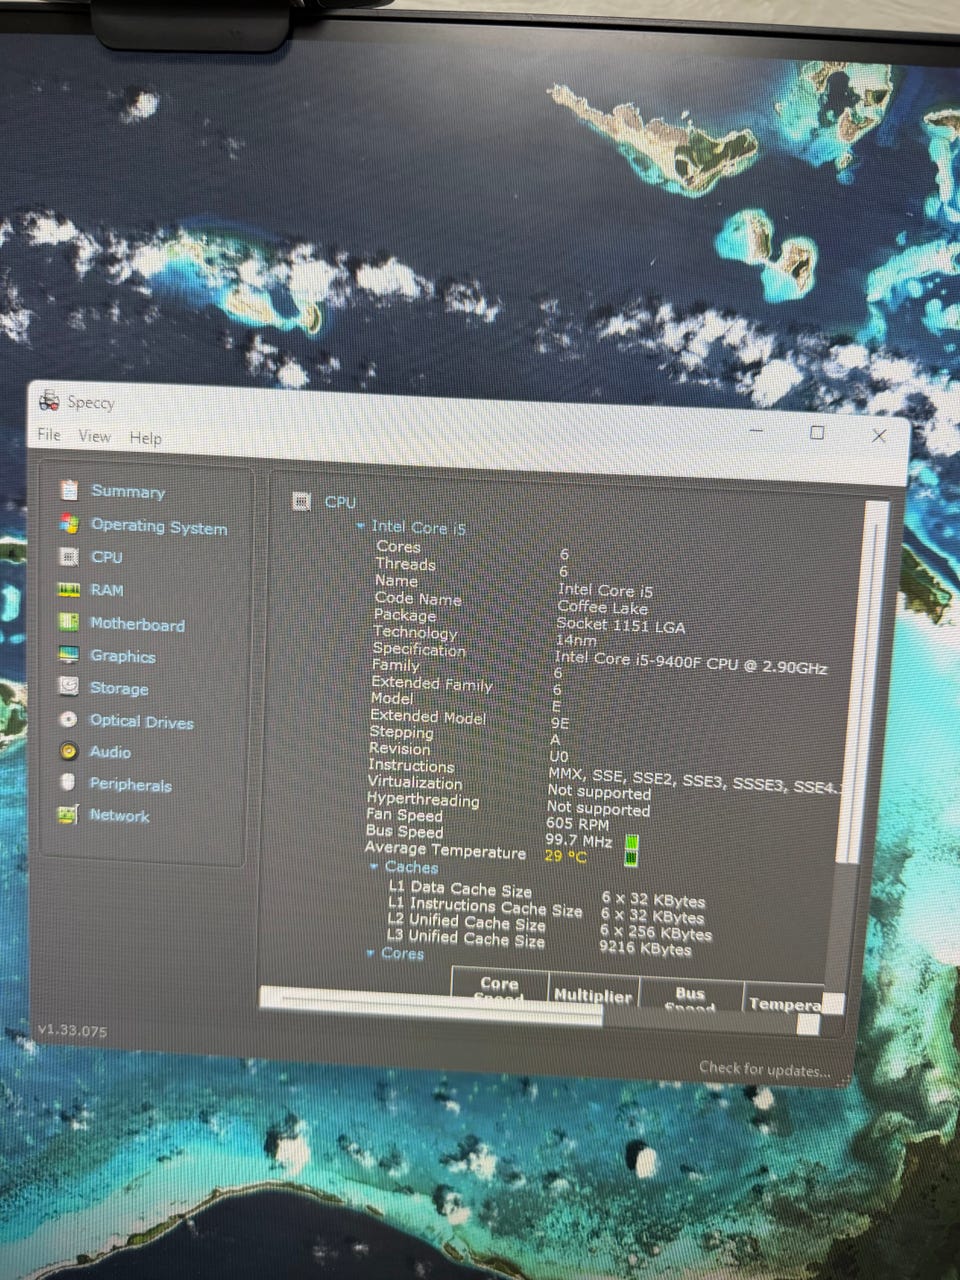
Task: Click the Multiplier column header
Action: 592,992
